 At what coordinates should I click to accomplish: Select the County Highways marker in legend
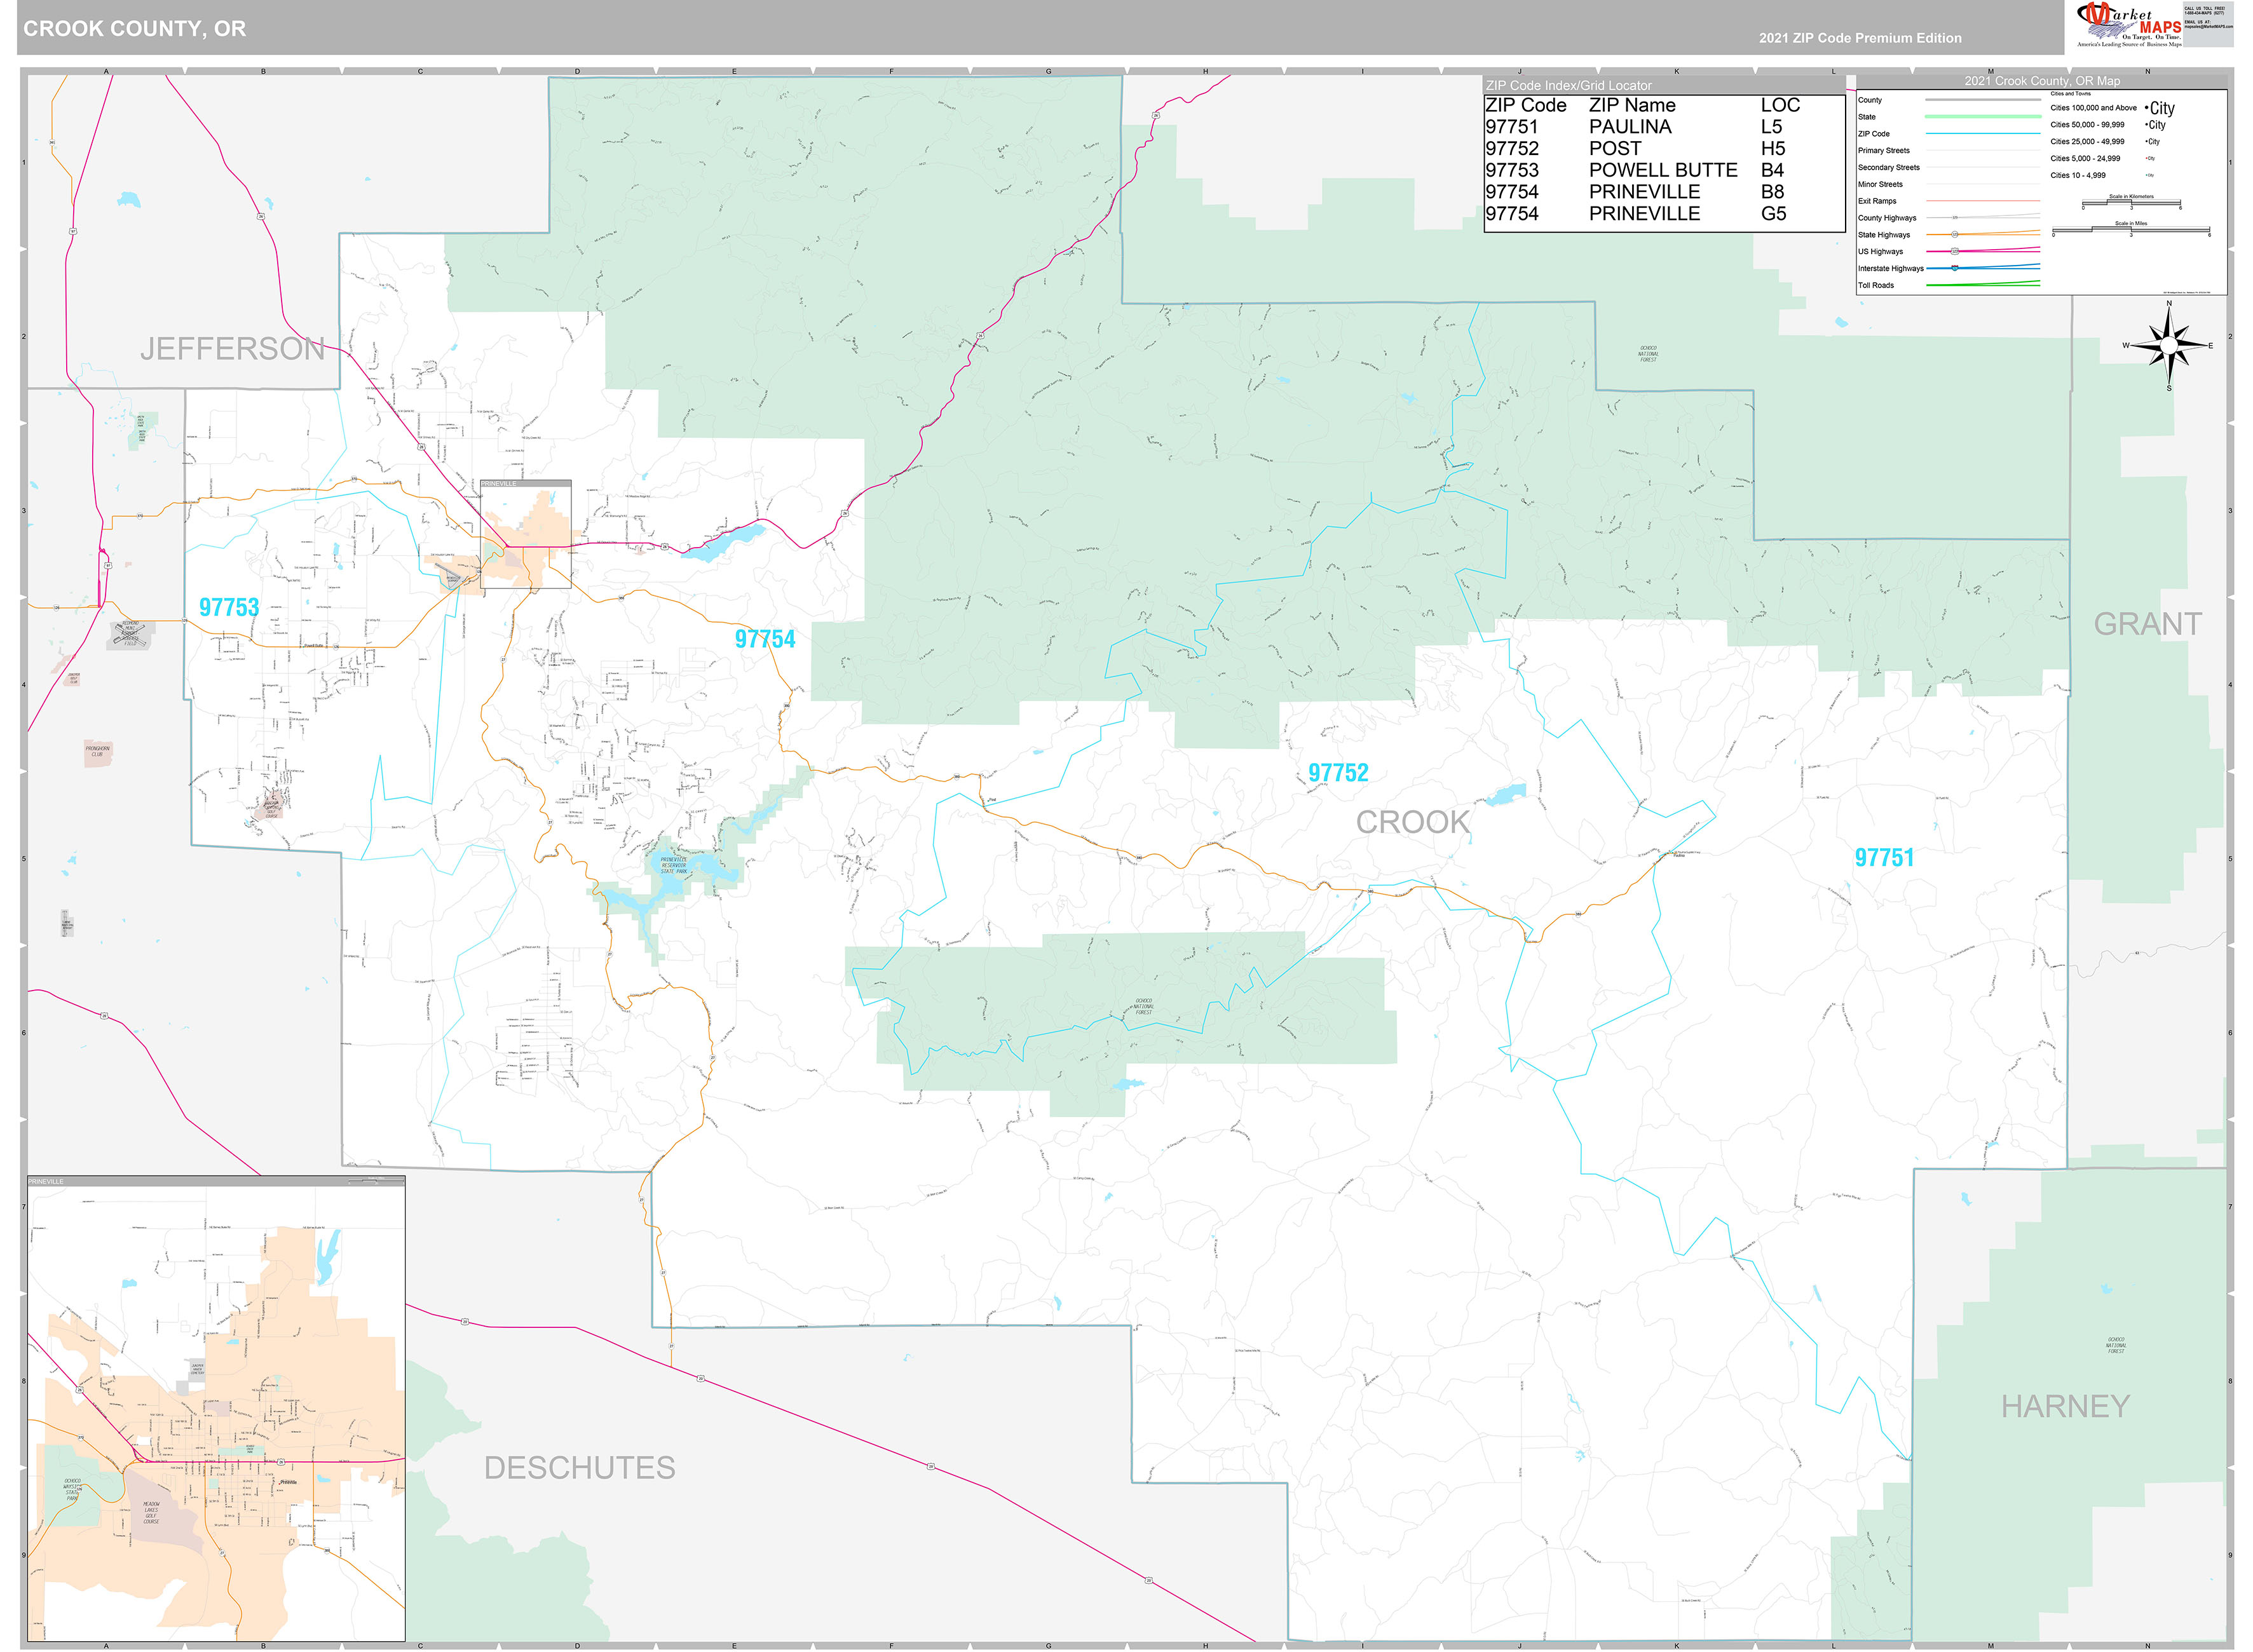point(1956,218)
